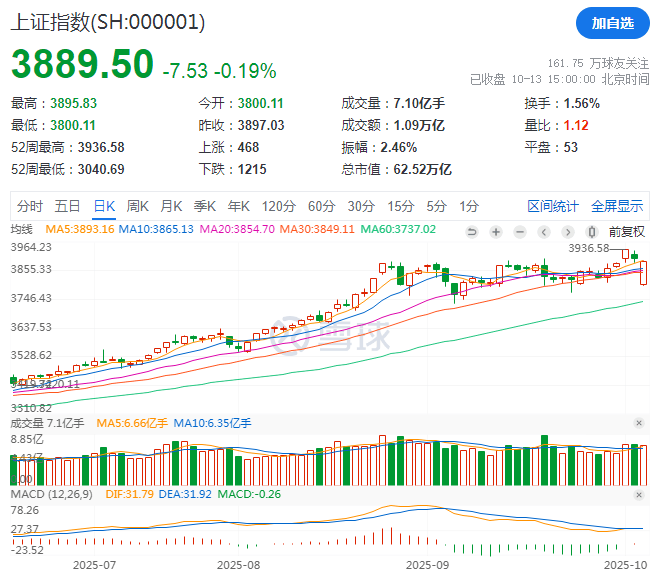Image resolution: width=668 pixels, height=579 pixels.
Task: Select the 月K period tab
Action: [171, 207]
